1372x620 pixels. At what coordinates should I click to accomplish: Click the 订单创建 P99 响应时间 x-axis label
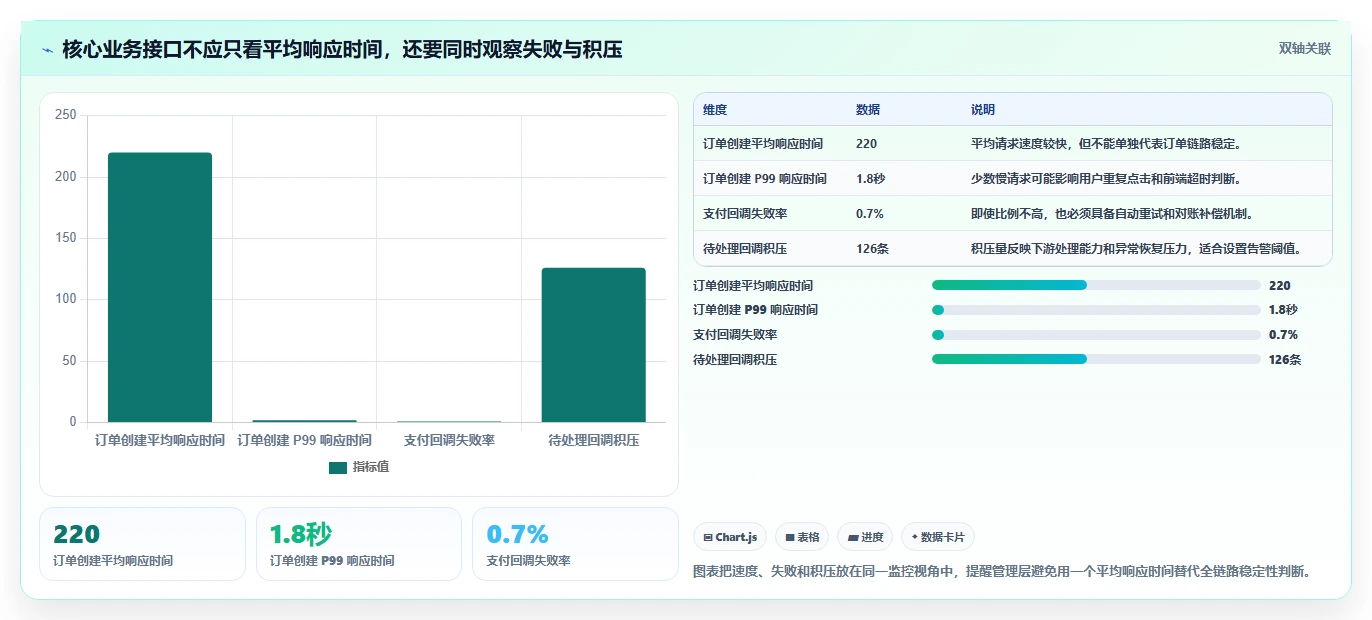pos(304,440)
